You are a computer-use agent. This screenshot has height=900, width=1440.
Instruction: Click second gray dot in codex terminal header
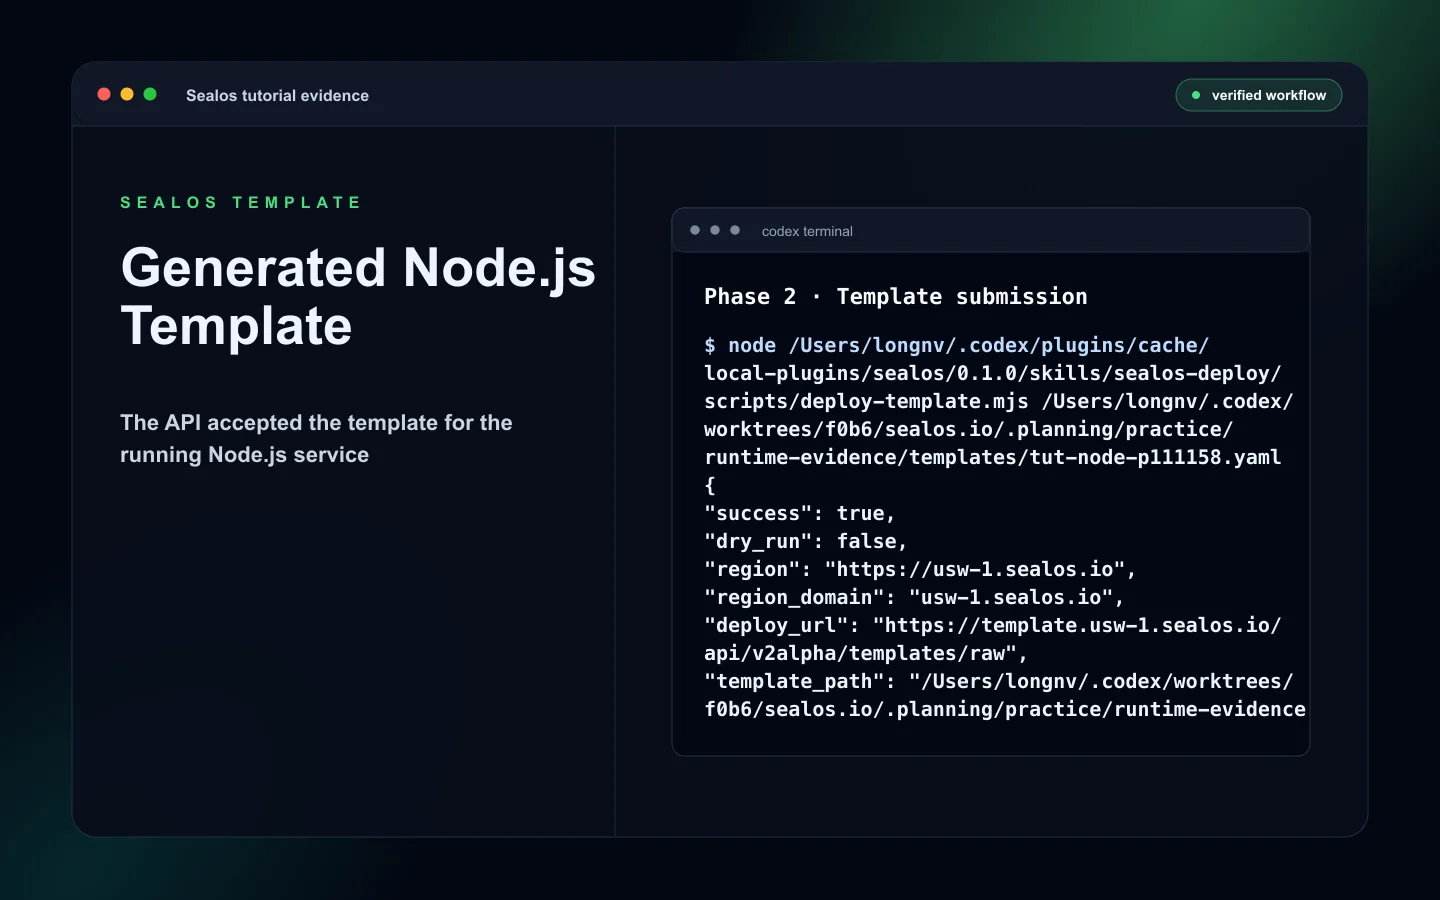pyautogui.click(x=715, y=230)
